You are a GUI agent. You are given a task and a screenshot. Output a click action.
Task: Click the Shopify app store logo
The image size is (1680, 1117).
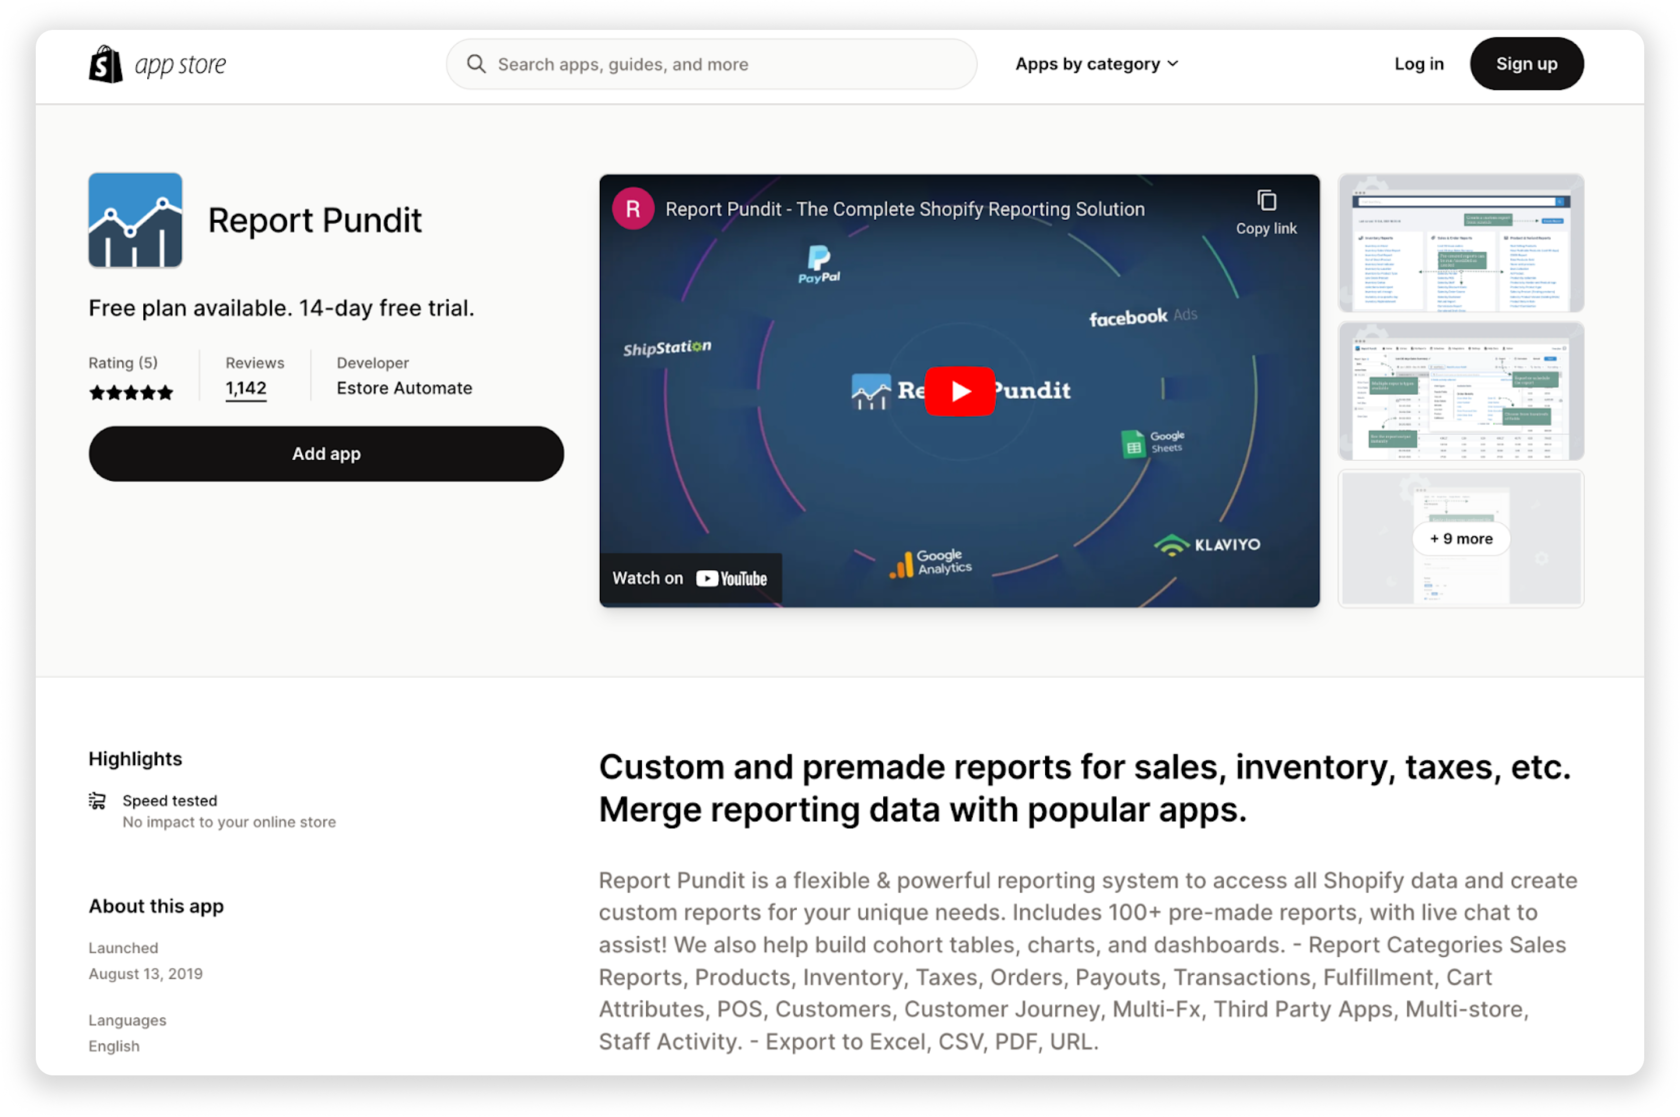tap(158, 63)
